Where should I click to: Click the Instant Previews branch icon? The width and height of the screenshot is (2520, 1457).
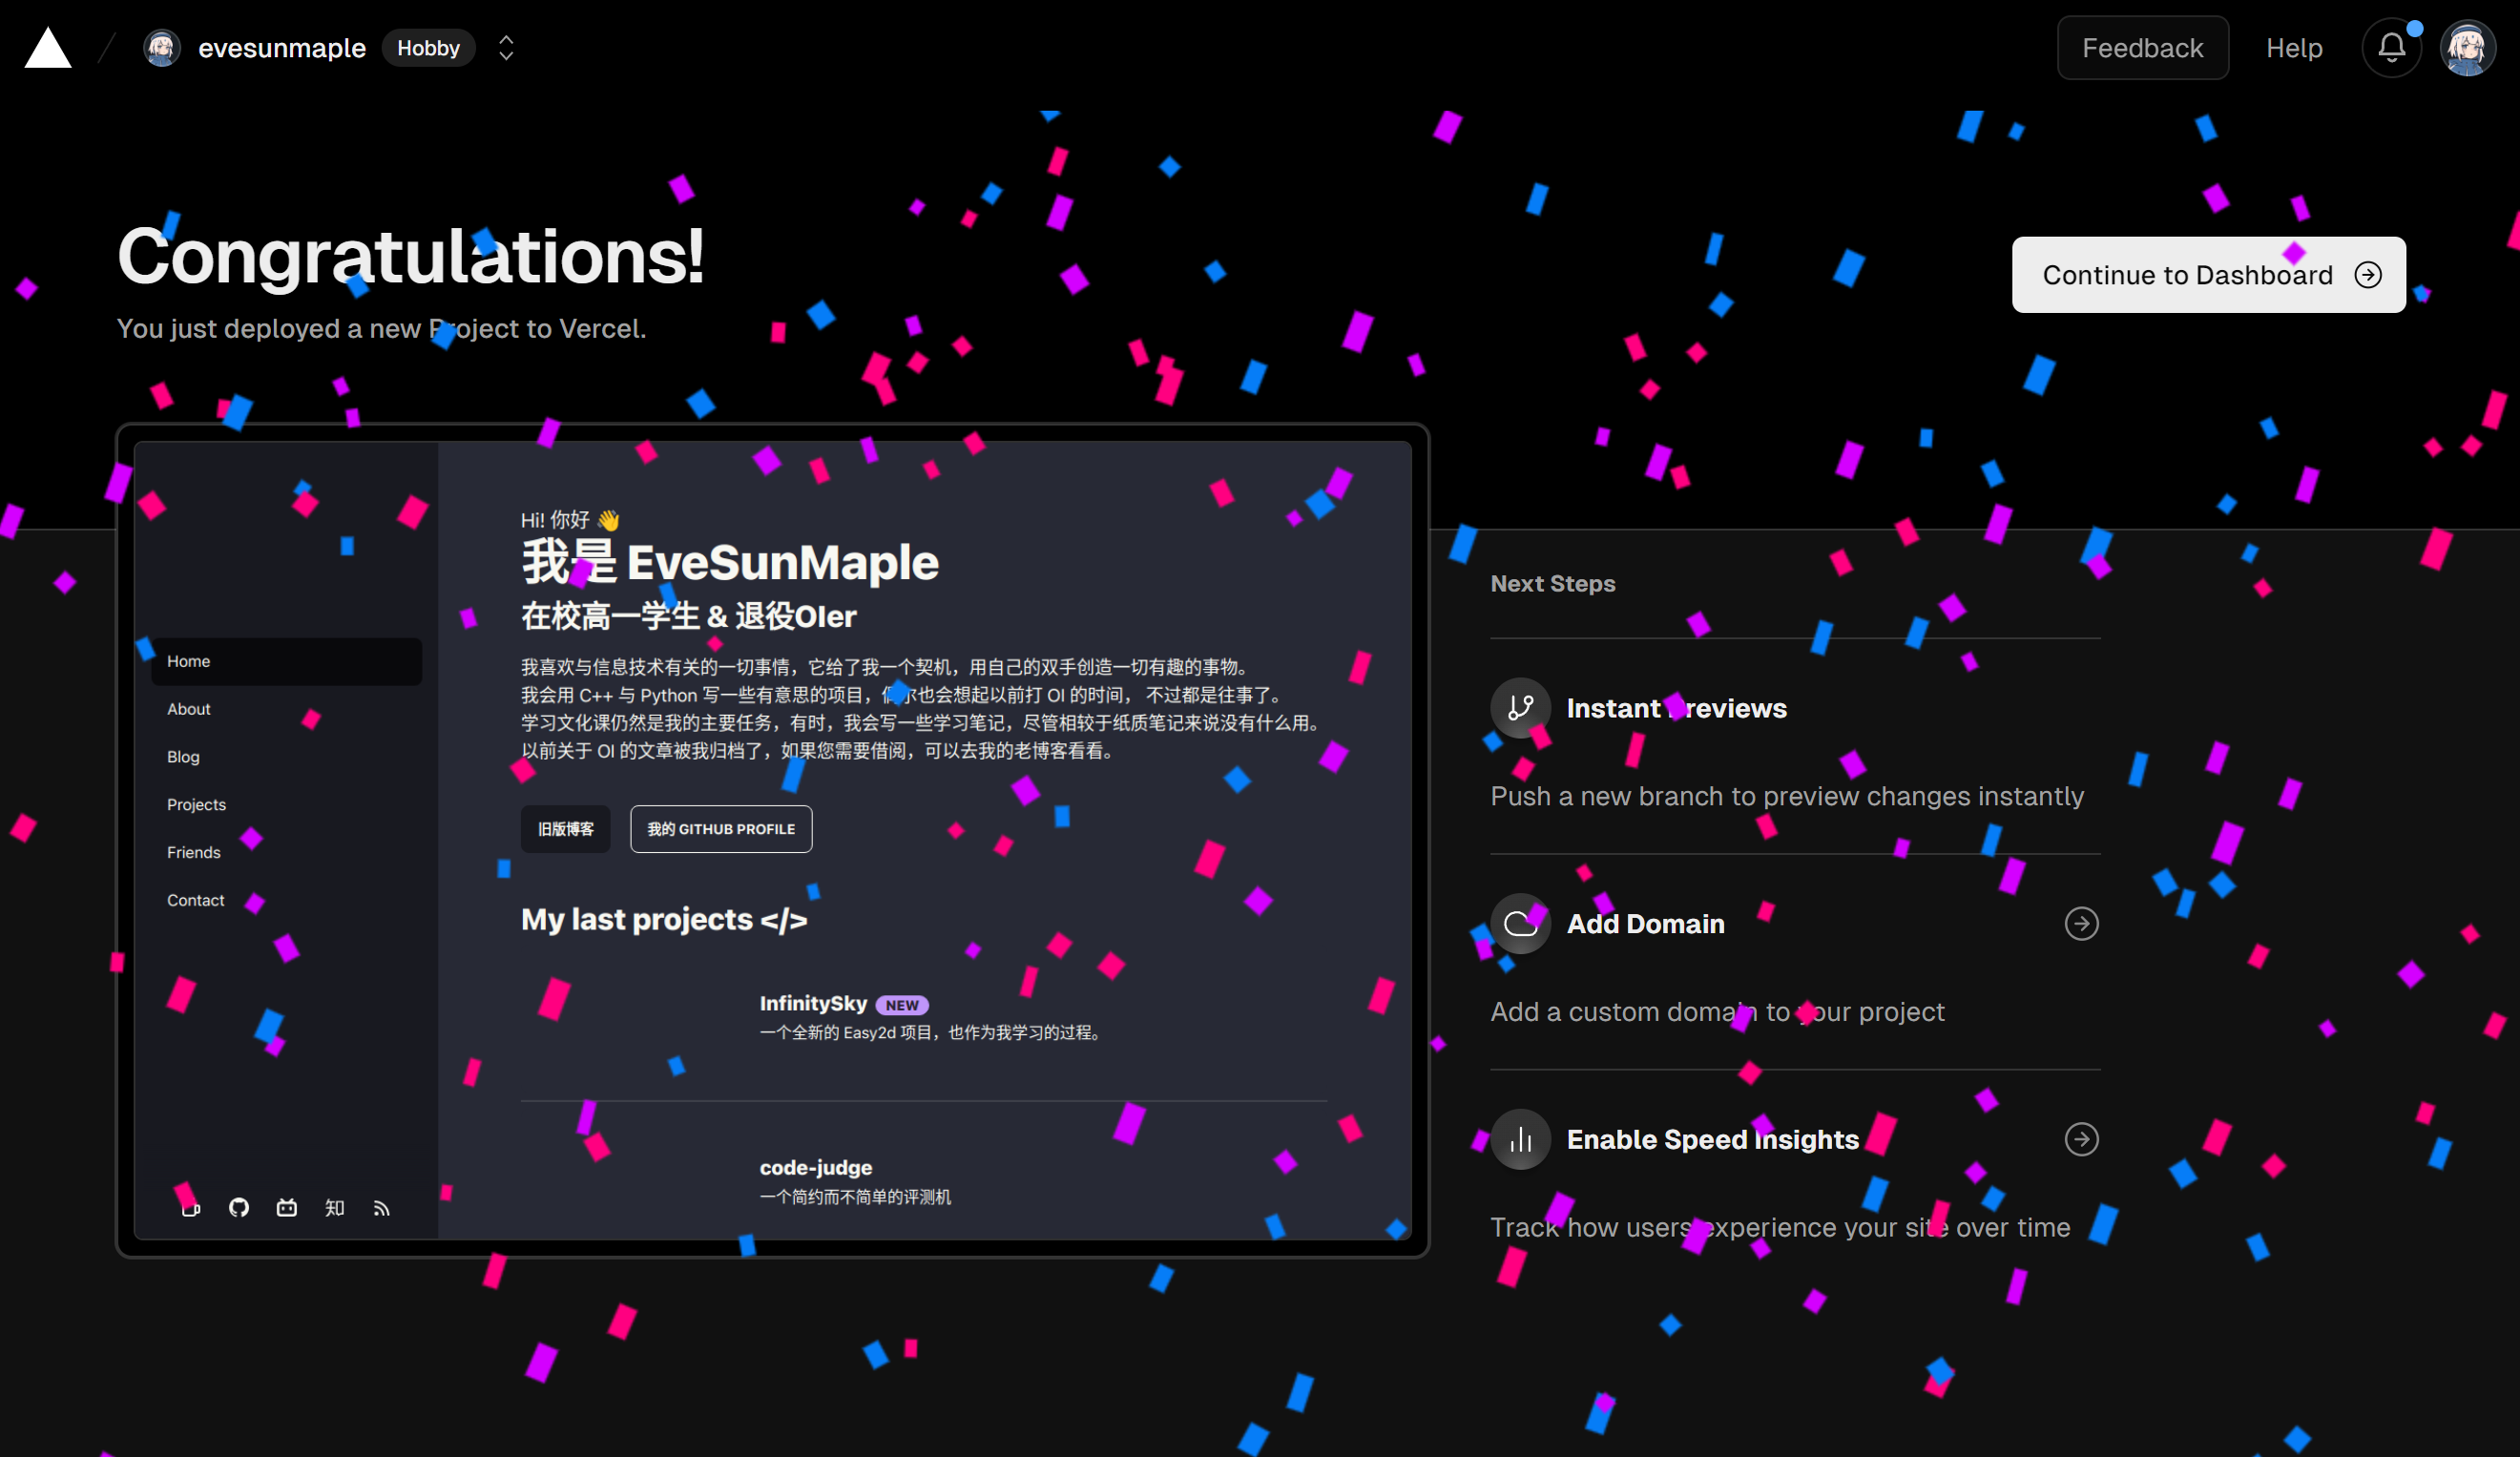[x=1520, y=708]
